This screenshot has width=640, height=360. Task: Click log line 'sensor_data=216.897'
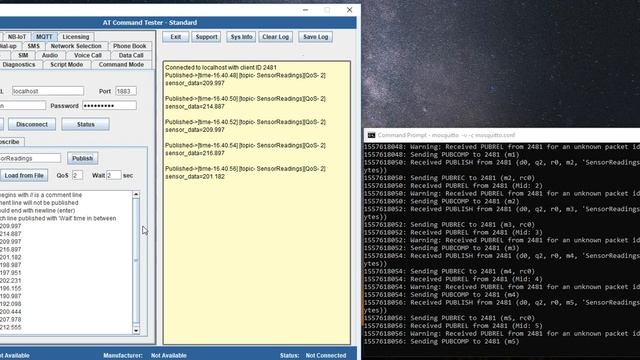click(x=195, y=153)
